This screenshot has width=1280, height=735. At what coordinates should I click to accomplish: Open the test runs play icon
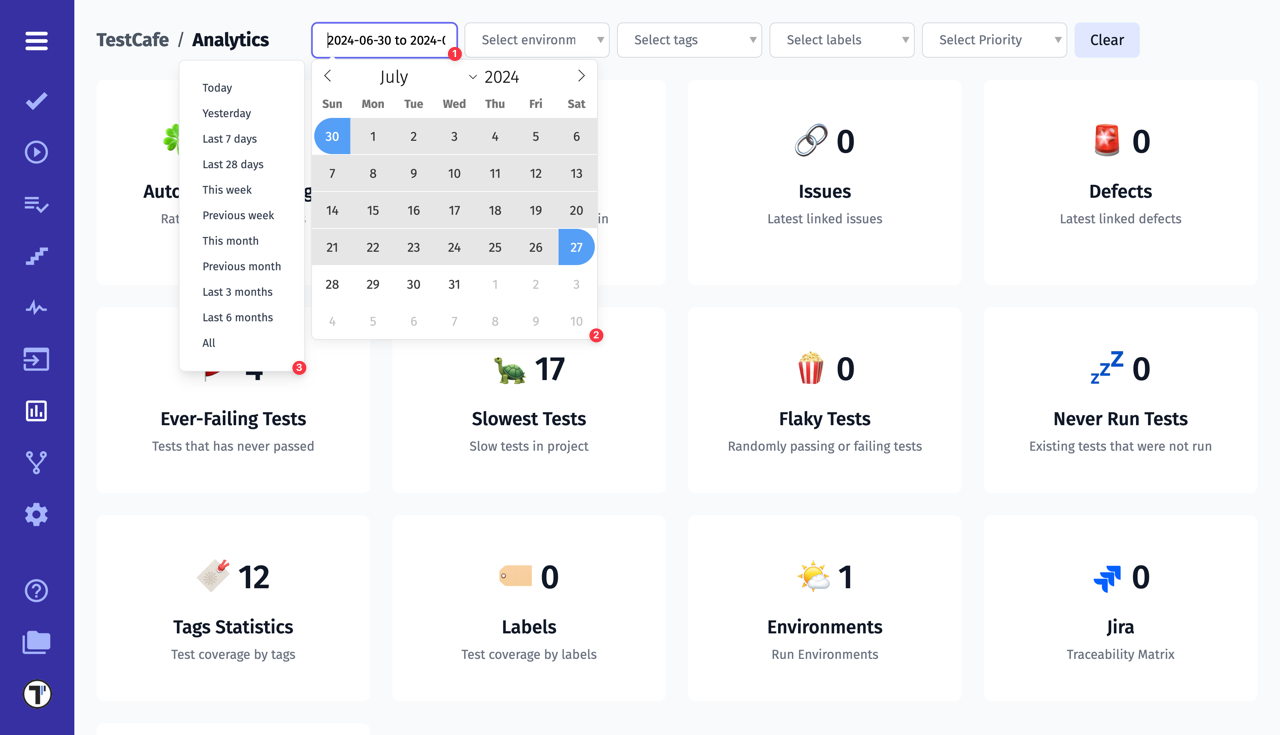tap(36, 152)
